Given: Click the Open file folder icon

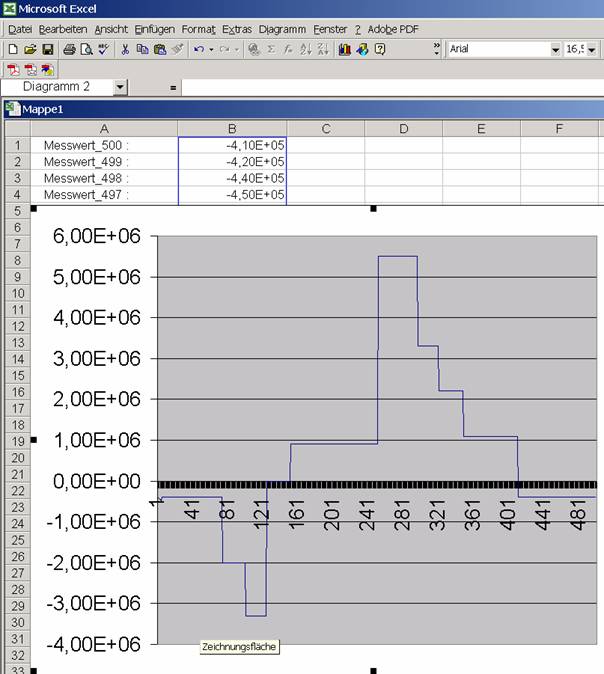Looking at the screenshot, I should pos(30,49).
